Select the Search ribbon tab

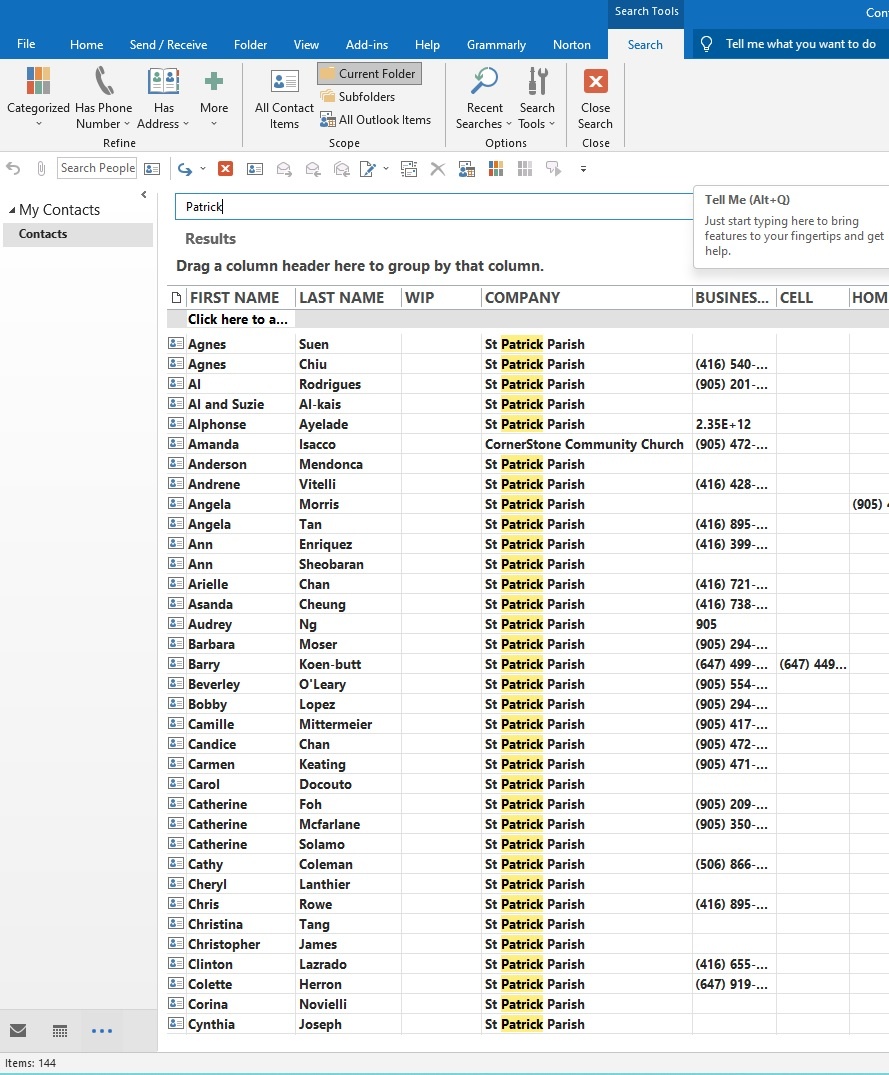645,45
